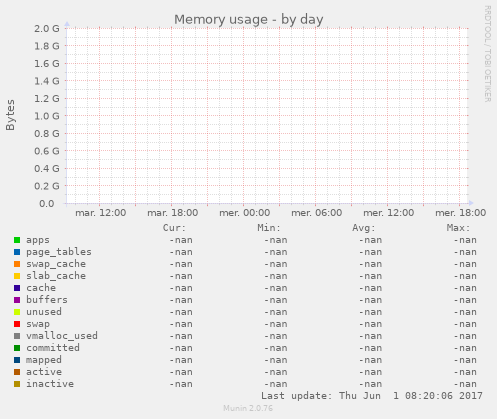The image size is (497, 419).
Task: Click the mar. 18:00 time label
Action: tap(173, 213)
